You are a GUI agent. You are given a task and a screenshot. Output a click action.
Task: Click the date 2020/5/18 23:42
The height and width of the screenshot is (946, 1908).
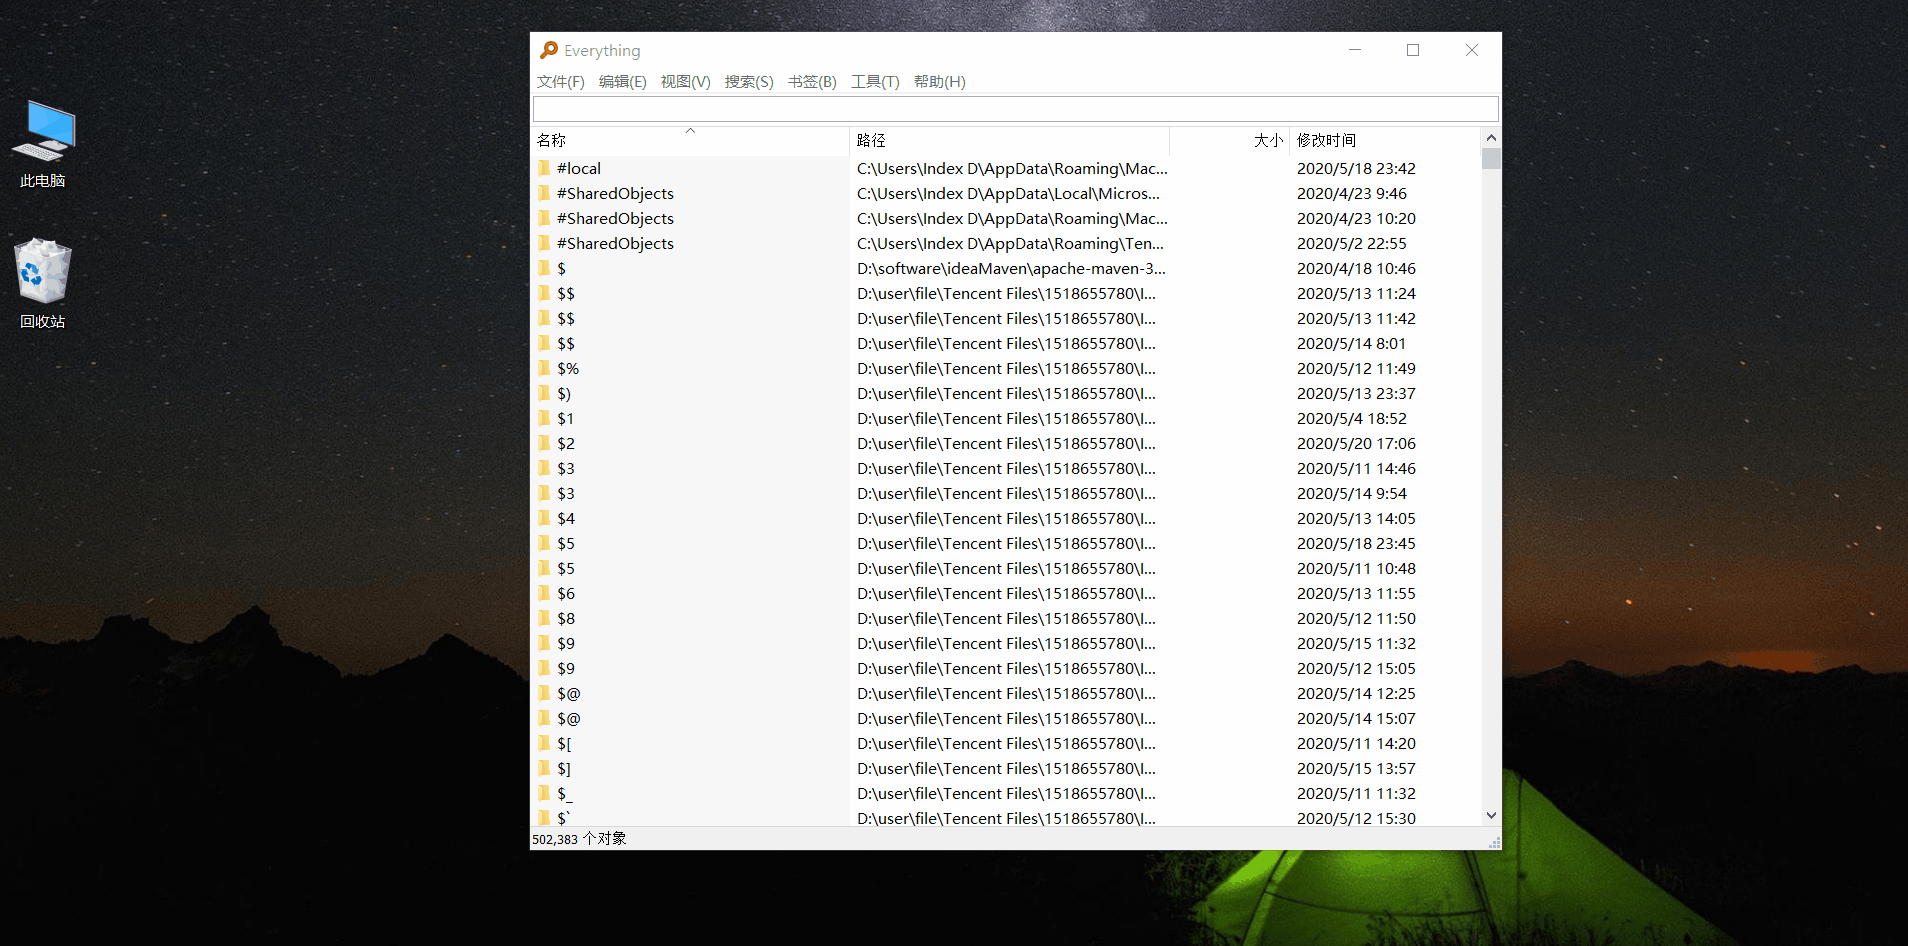pos(1356,168)
